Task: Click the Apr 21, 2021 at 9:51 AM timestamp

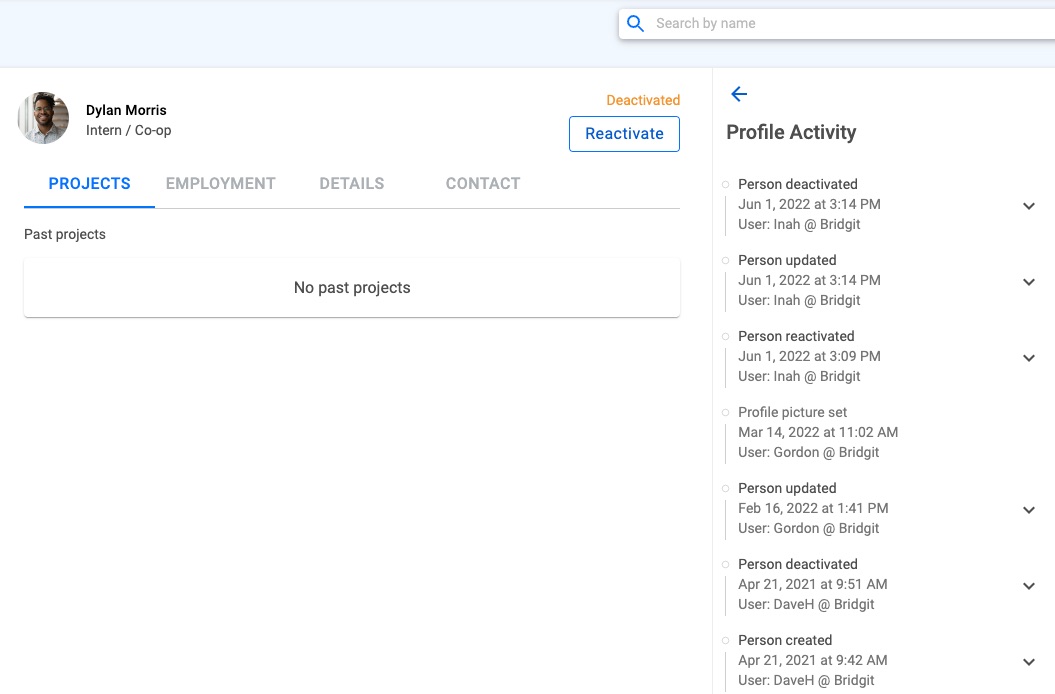Action: click(813, 585)
